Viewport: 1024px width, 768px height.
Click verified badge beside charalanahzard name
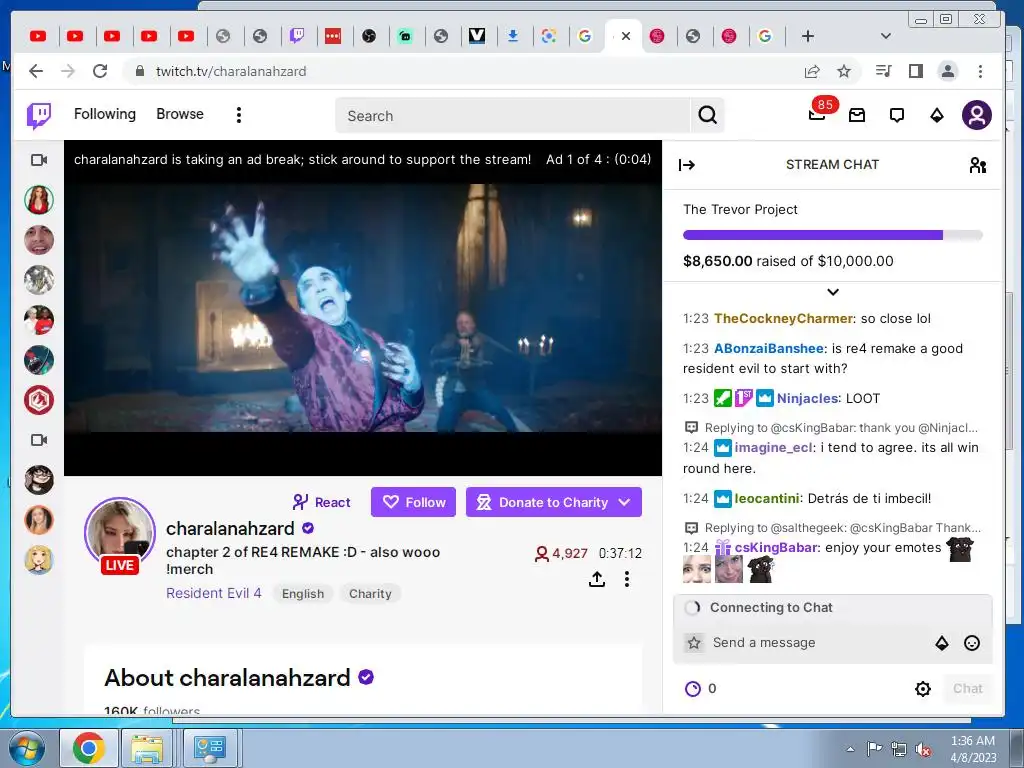click(308, 528)
